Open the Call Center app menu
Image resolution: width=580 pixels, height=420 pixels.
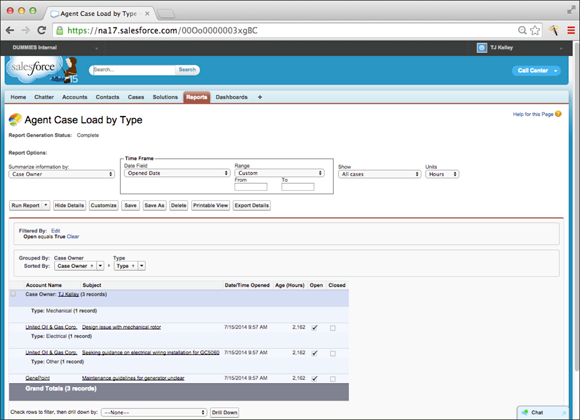536,70
